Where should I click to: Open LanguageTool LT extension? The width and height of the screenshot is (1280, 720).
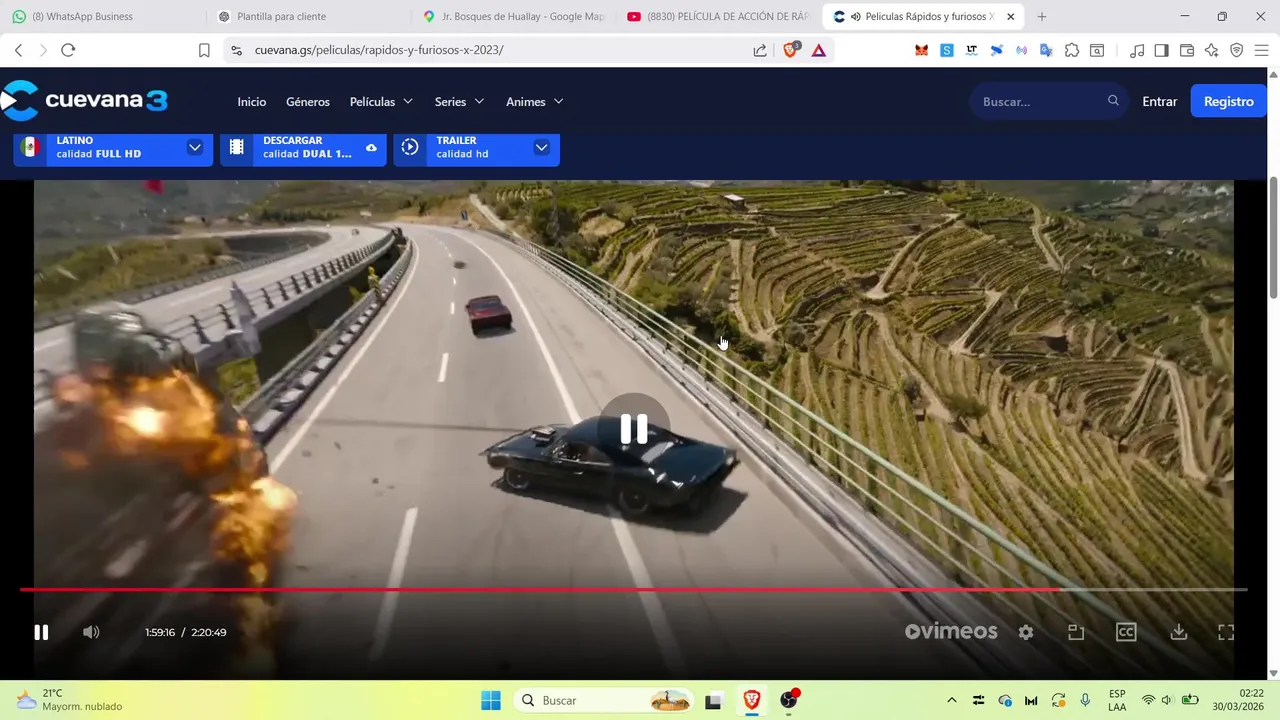point(972,50)
